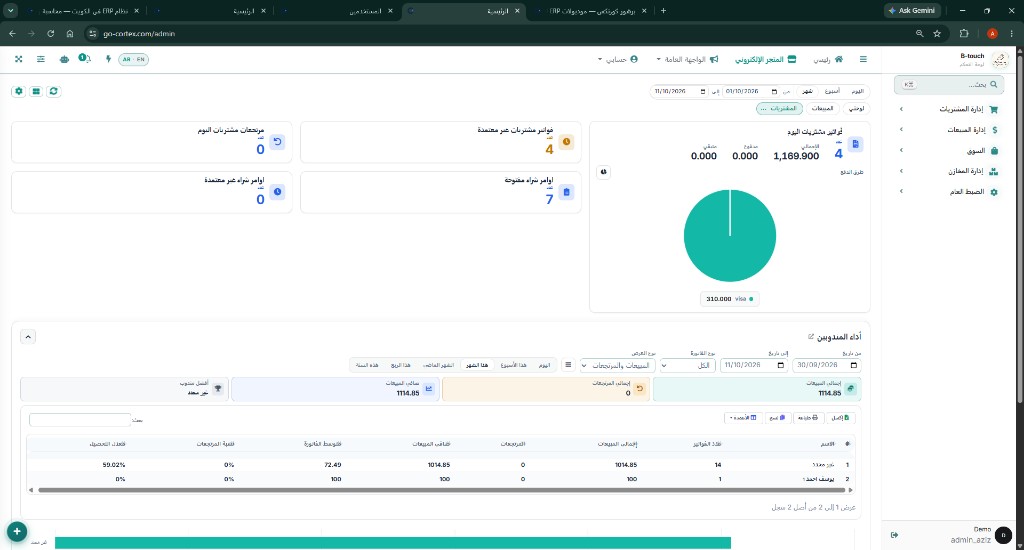Collapse the أداء المندوبين panel chevron

point(27,337)
